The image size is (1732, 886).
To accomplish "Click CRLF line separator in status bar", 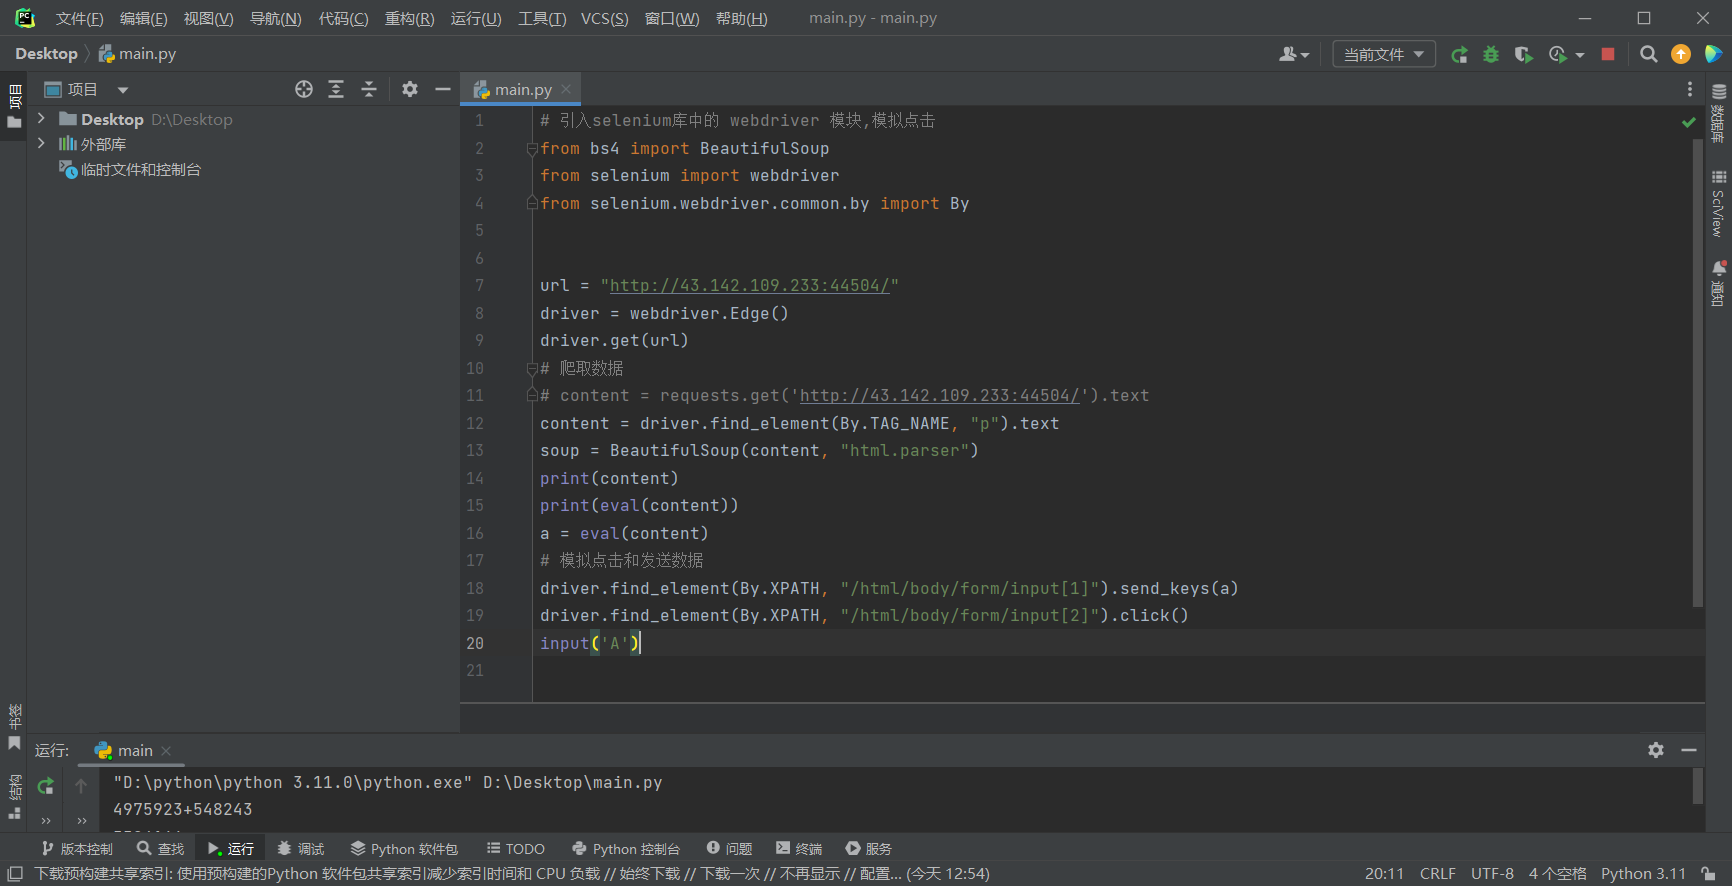I will [x=1437, y=874].
